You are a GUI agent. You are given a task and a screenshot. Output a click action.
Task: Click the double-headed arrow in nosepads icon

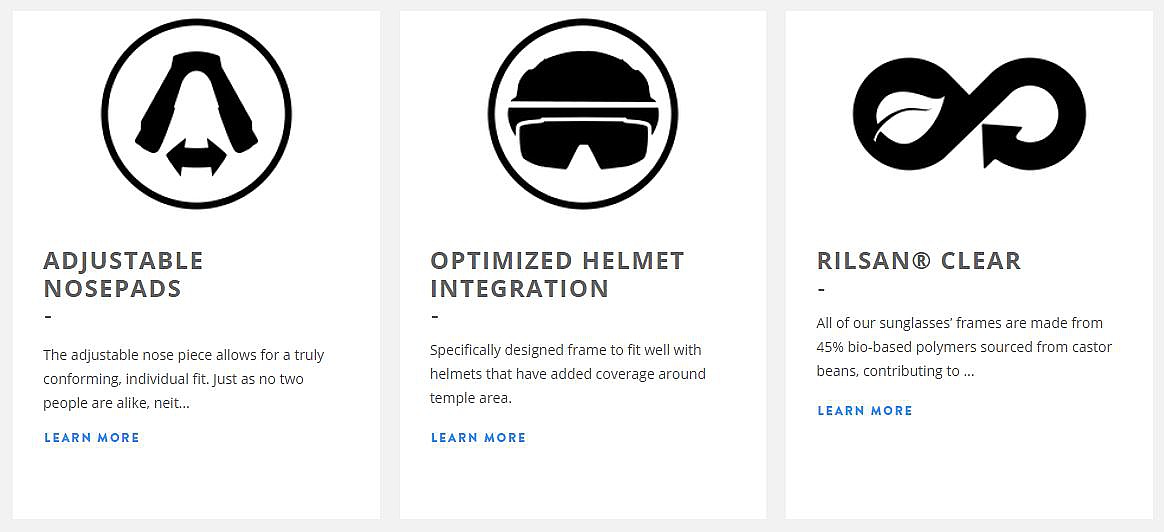tap(196, 155)
